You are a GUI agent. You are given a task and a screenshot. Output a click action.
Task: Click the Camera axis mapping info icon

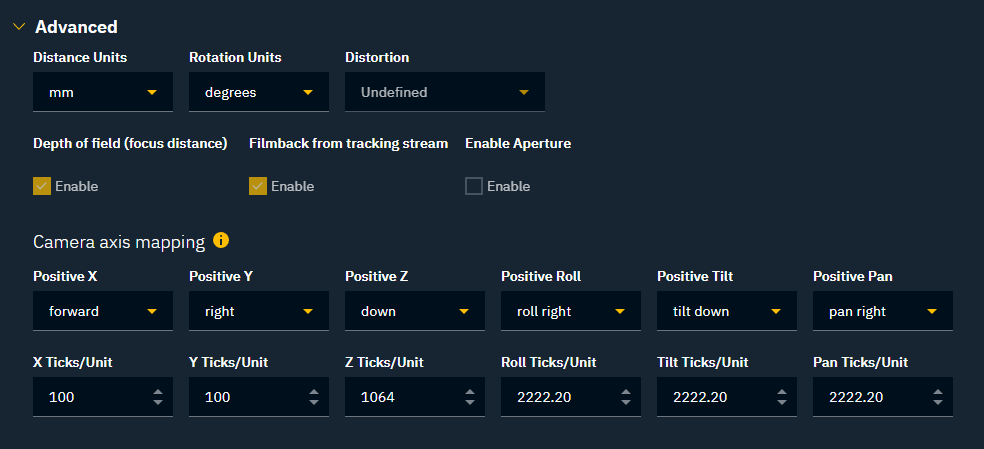[x=221, y=240]
